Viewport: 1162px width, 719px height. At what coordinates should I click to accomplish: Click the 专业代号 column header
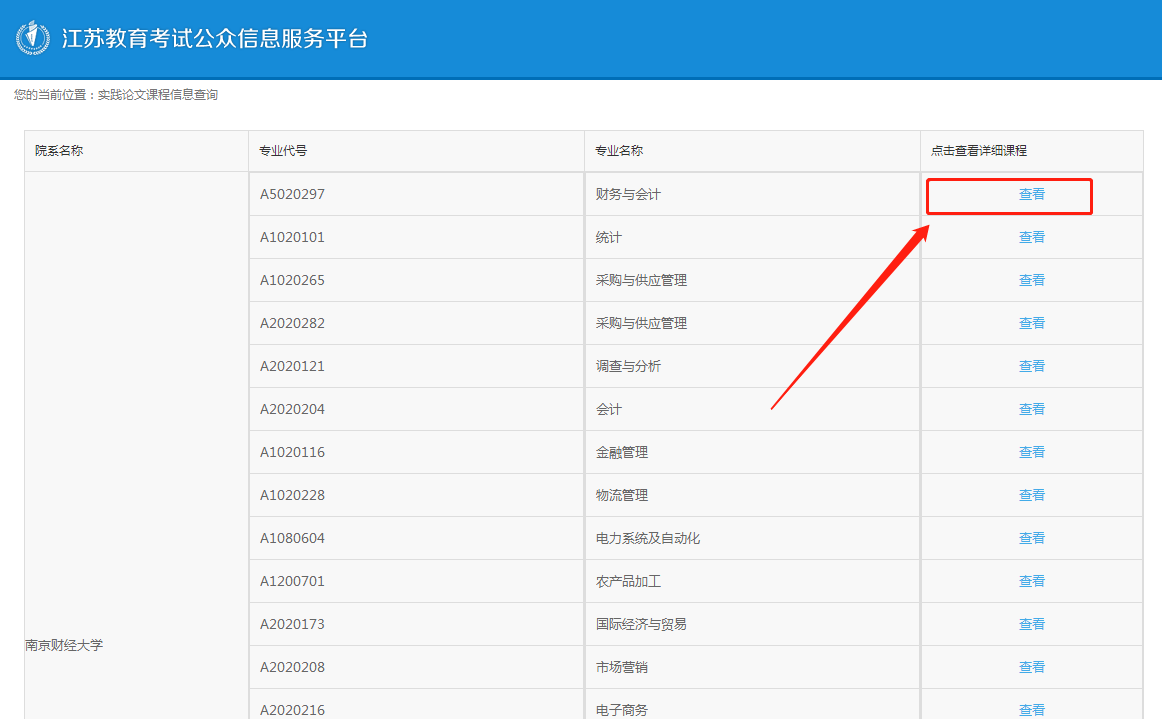283,151
